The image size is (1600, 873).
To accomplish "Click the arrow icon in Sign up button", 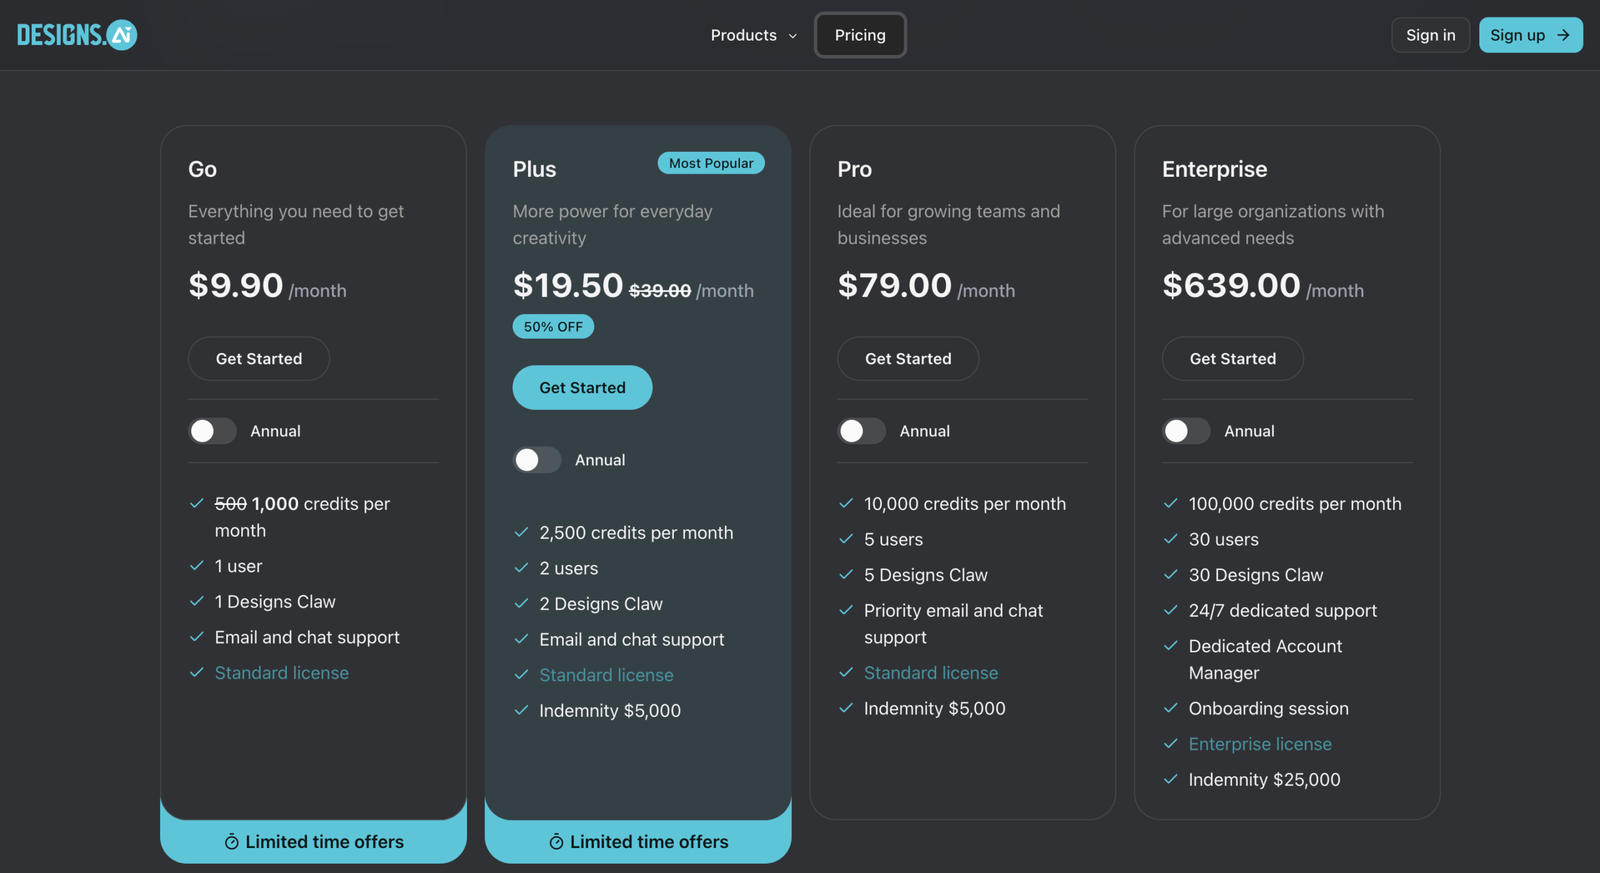I will pyautogui.click(x=1563, y=35).
